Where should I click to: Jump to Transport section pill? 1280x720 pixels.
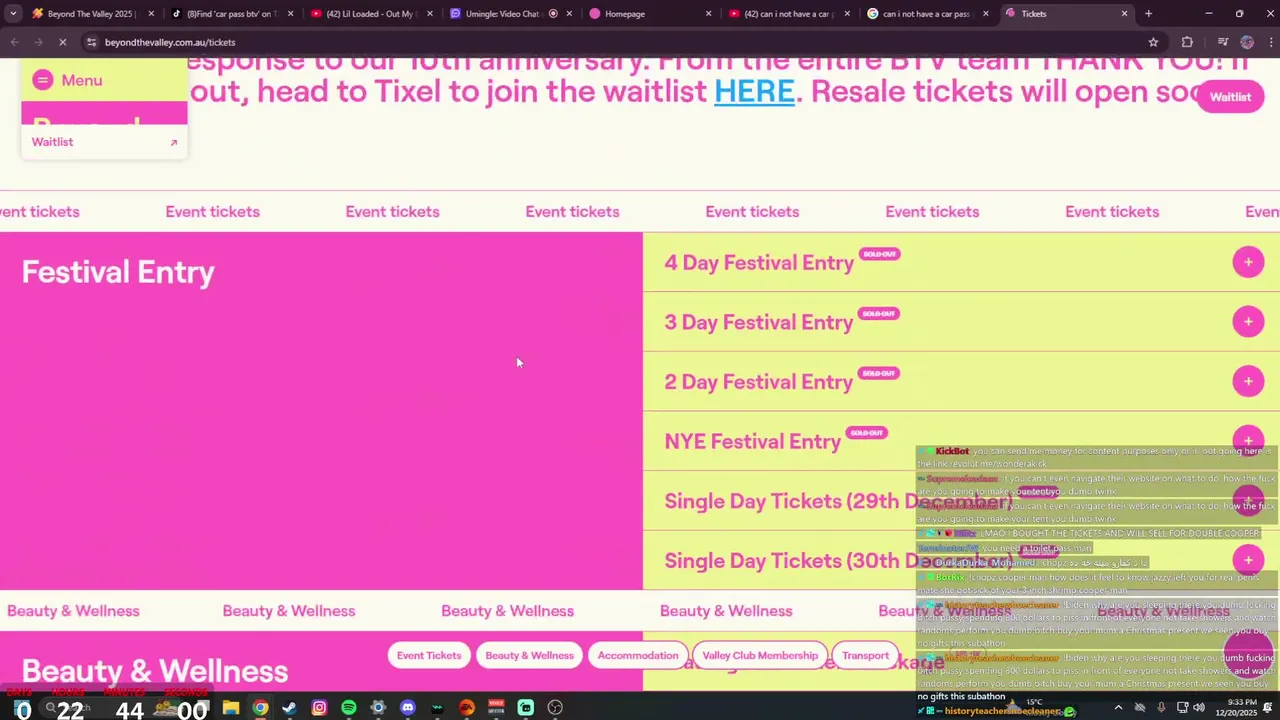coord(865,656)
